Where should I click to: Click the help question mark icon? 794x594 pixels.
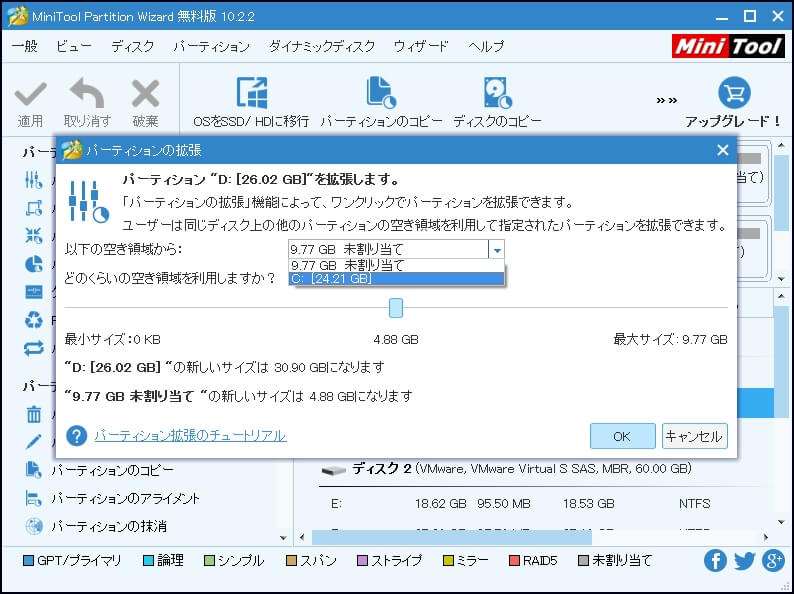click(x=76, y=435)
